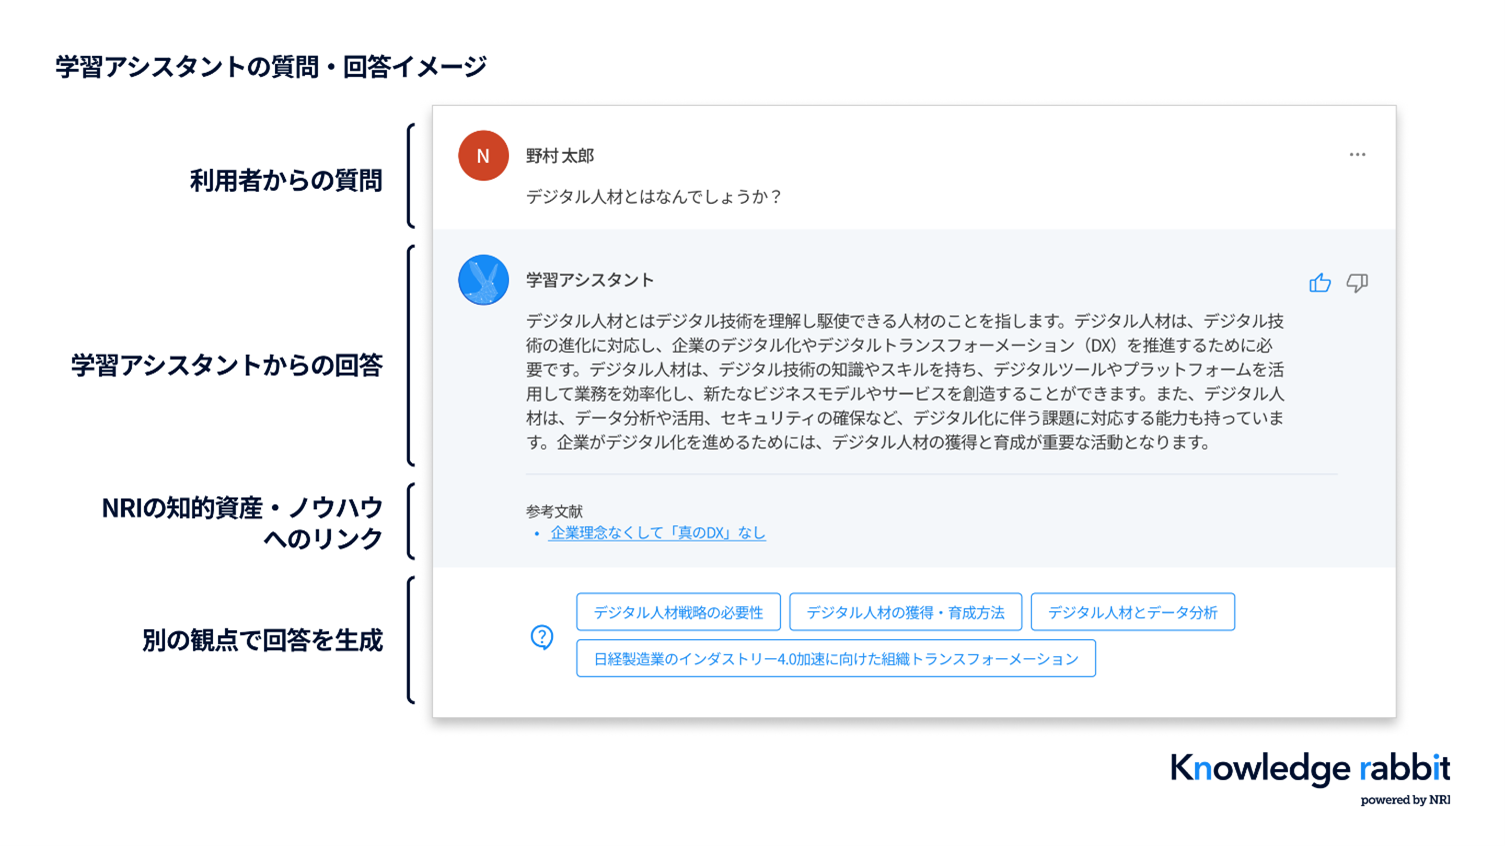Click the blue rabbit assistant avatar
1505x846 pixels.
point(483,280)
